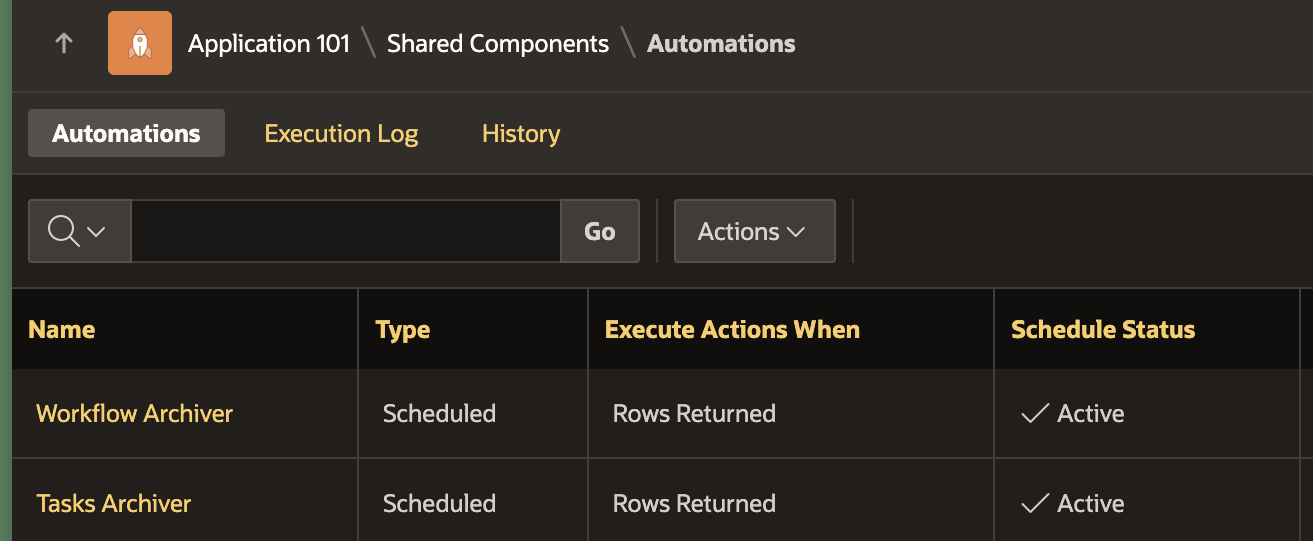Switch to the Execution Log tab

pos(341,134)
